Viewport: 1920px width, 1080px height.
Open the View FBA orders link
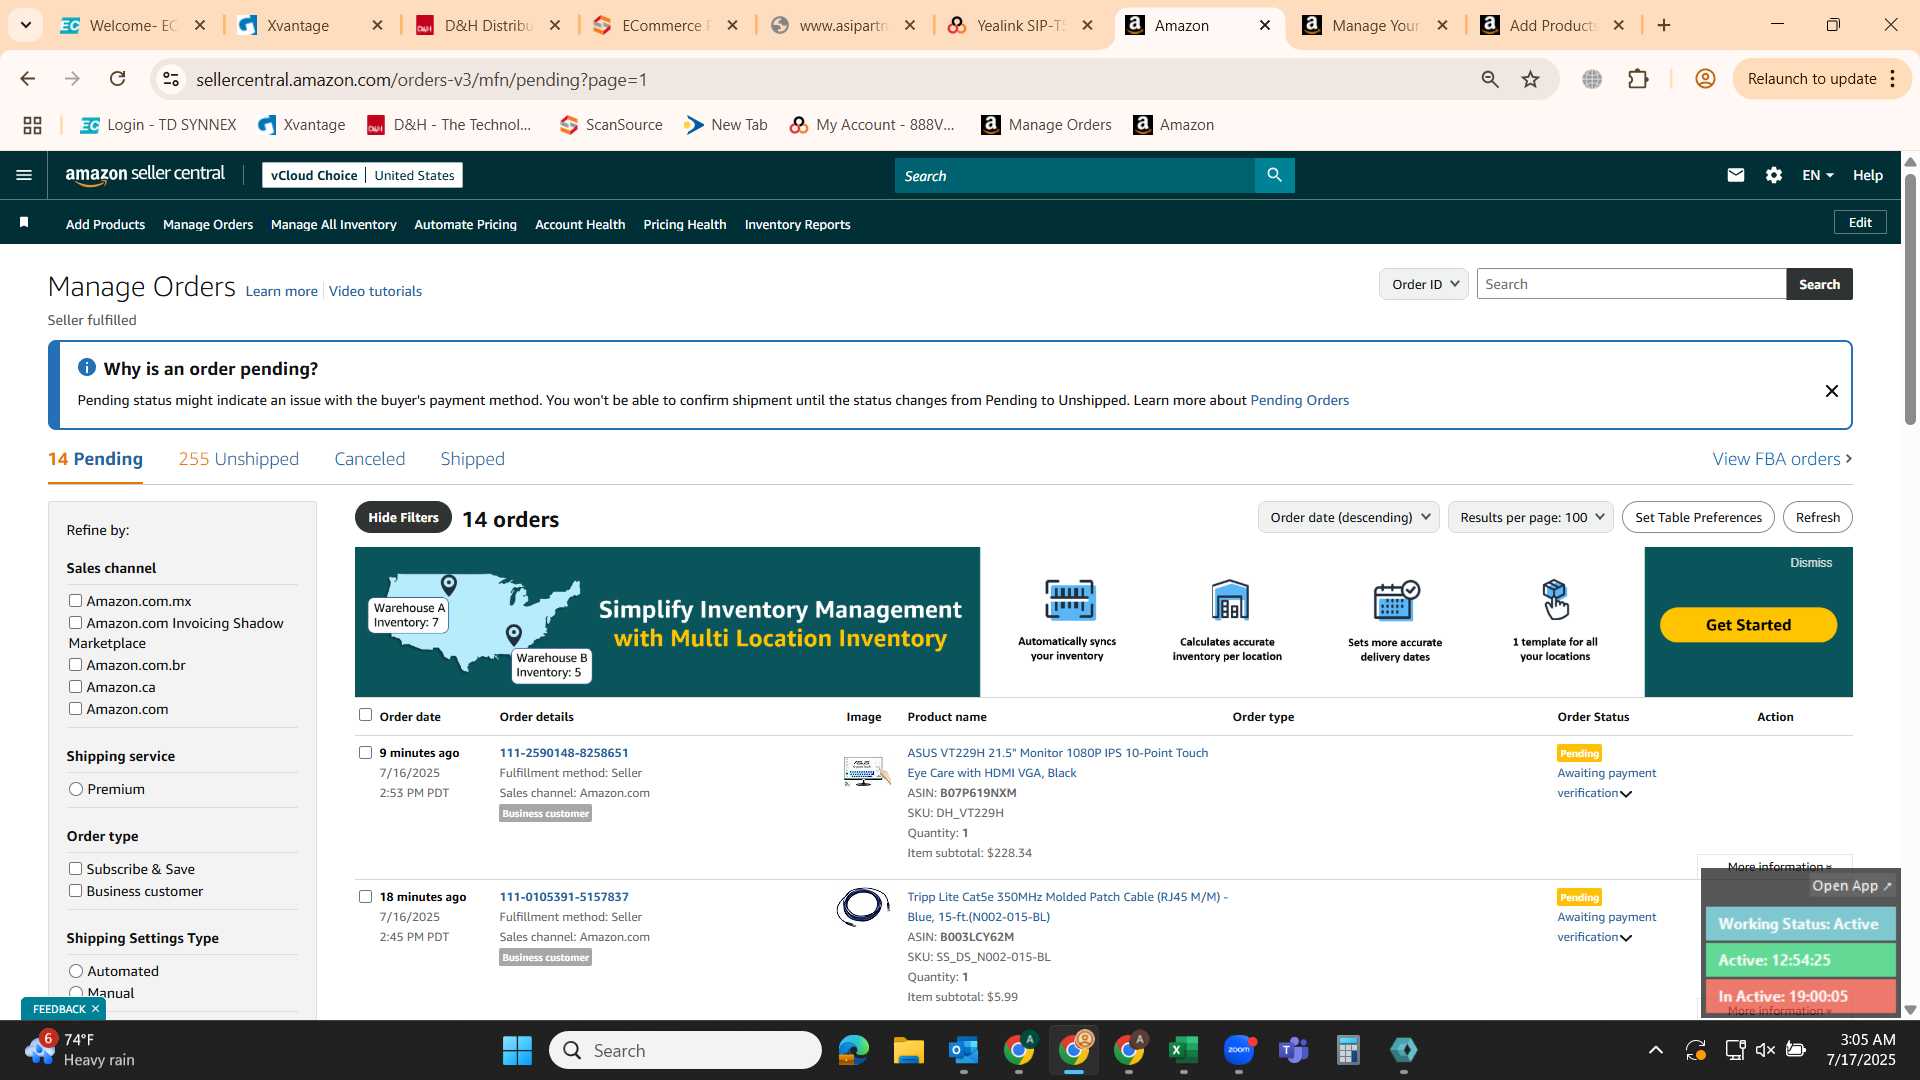(1782, 459)
